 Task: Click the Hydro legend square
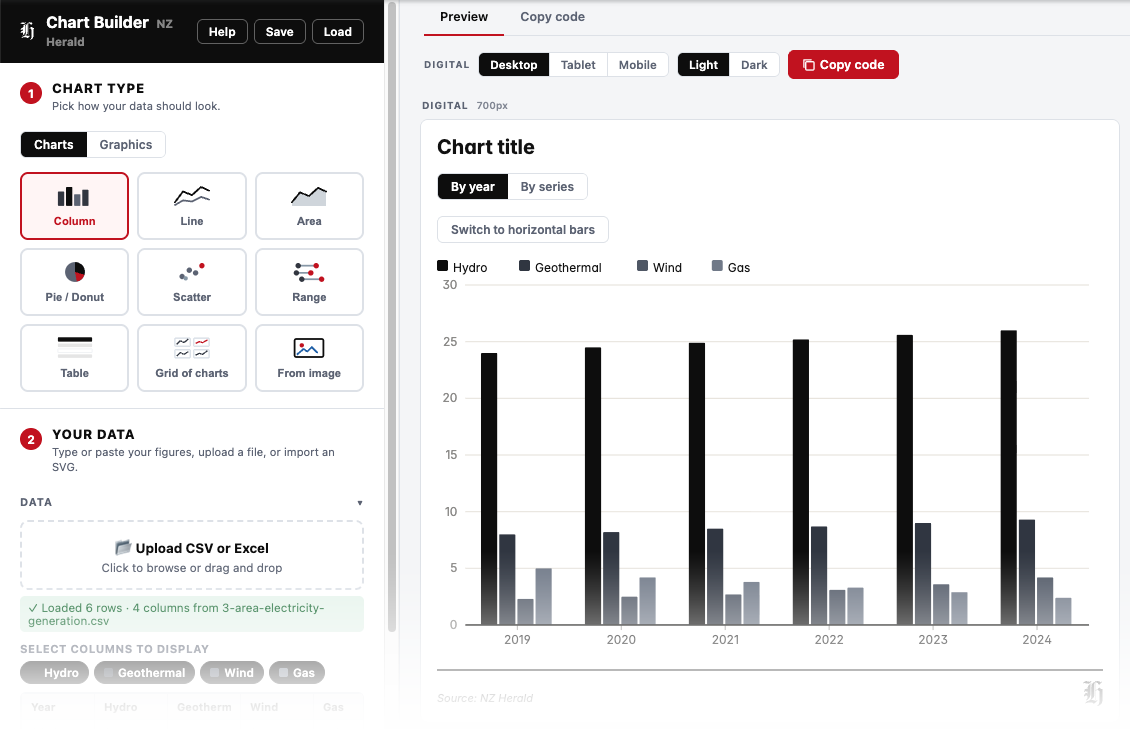coord(442,266)
